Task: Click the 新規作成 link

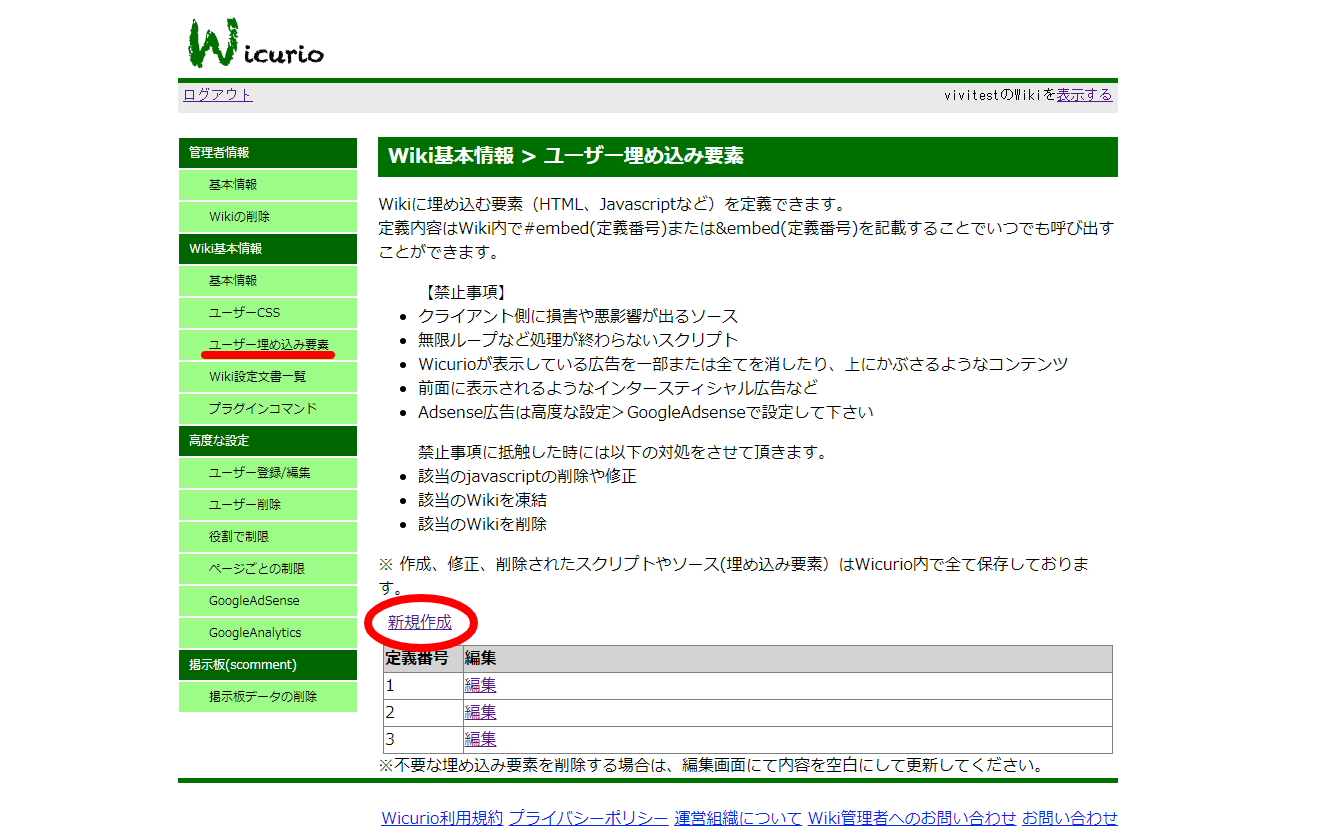Action: pyautogui.click(x=419, y=622)
